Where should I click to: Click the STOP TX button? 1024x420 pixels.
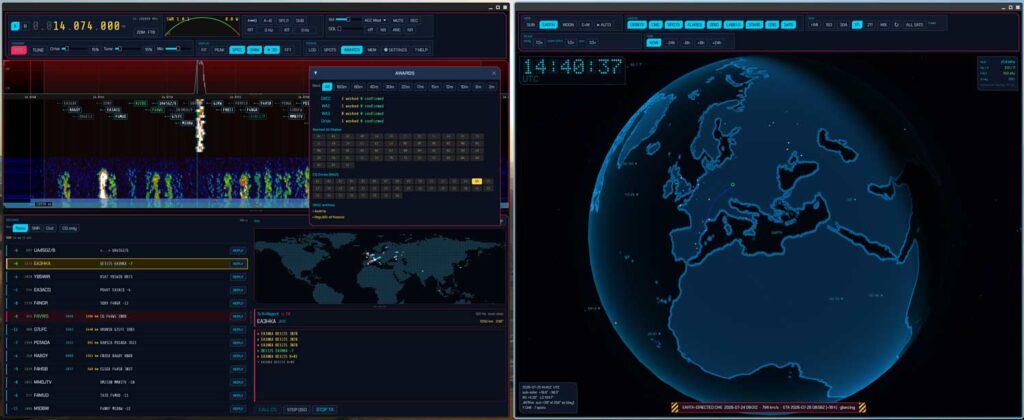(325, 410)
